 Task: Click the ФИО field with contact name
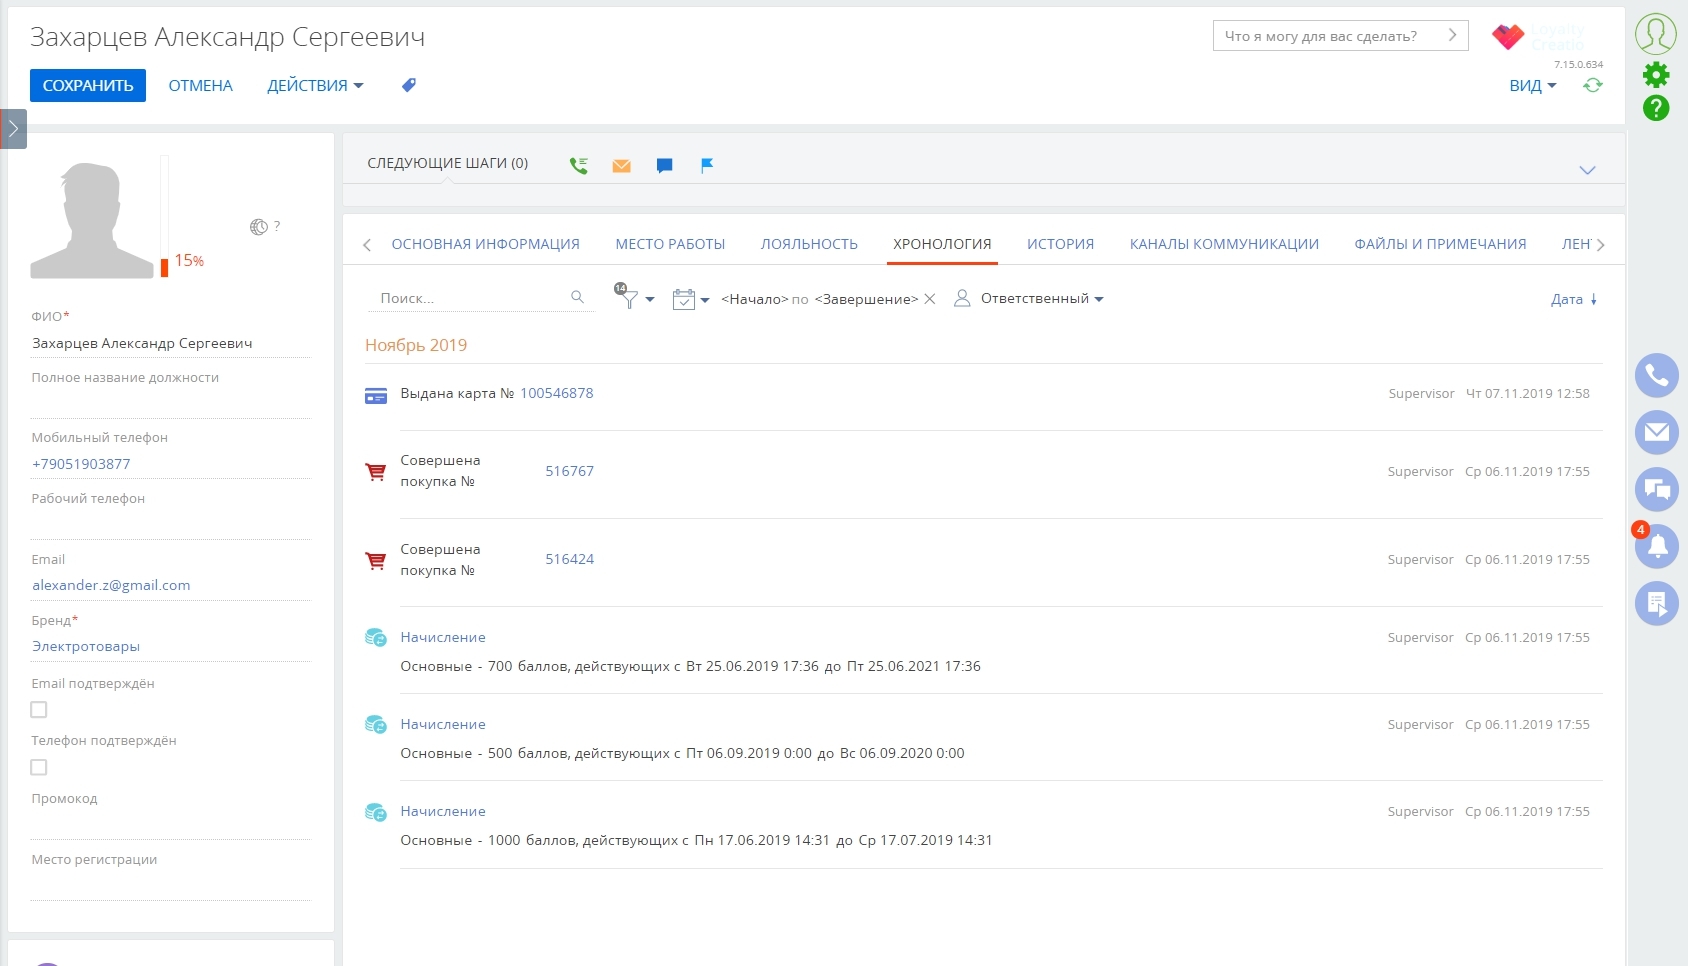click(x=171, y=343)
